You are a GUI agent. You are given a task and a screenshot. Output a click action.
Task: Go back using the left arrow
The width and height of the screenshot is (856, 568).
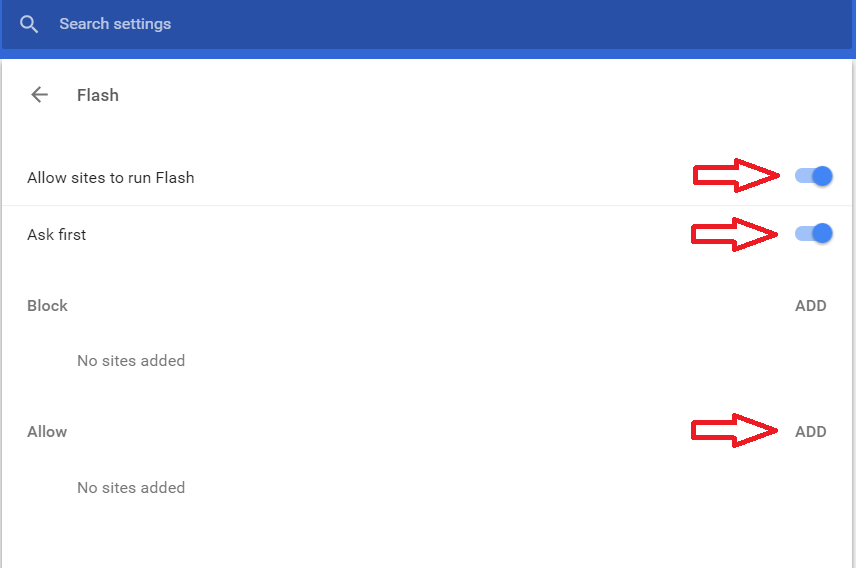39,95
